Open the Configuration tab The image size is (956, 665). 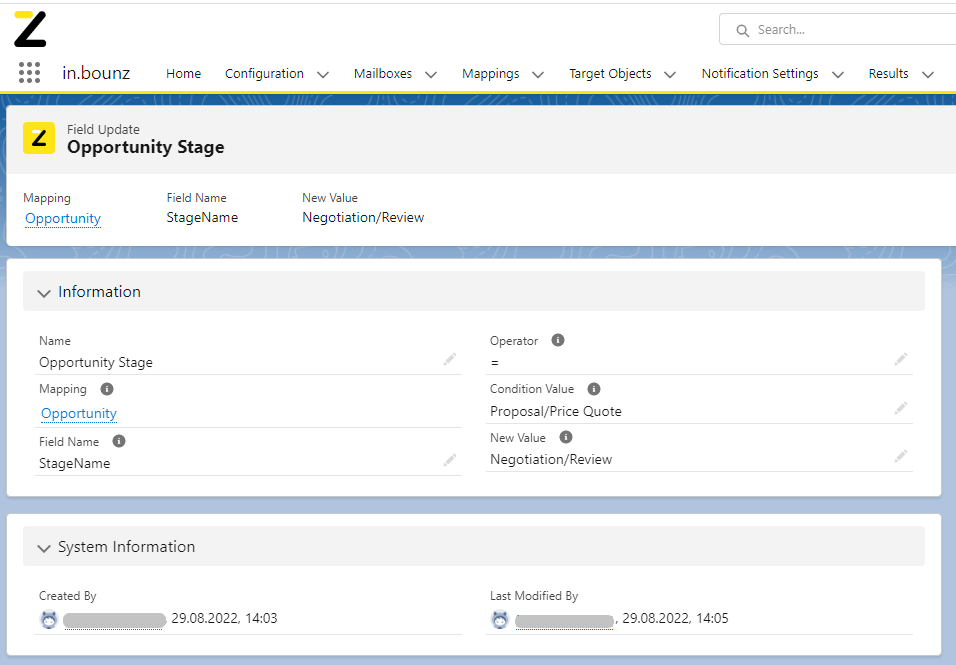(x=264, y=74)
